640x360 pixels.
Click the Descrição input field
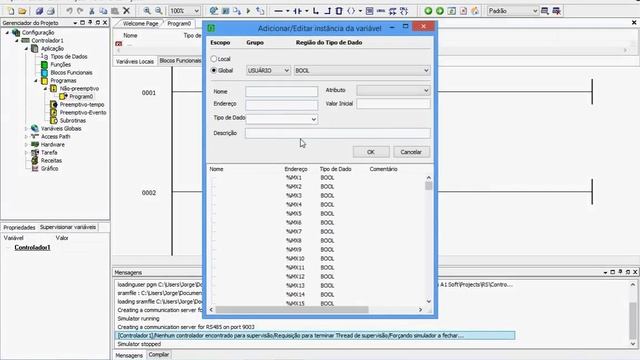click(338, 133)
